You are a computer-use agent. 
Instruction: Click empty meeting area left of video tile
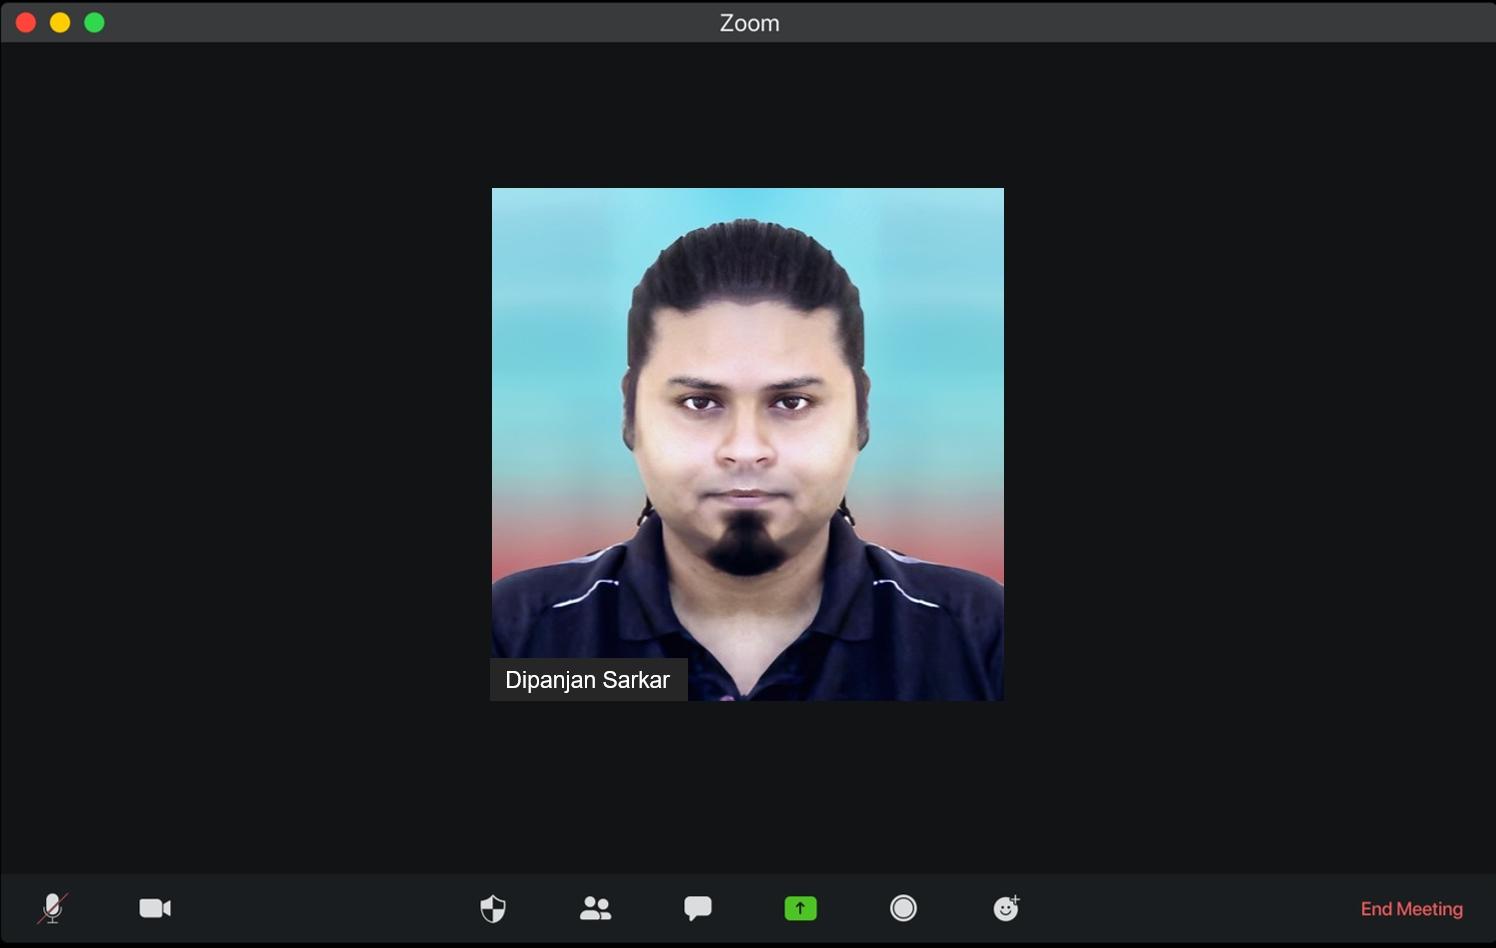[250, 450]
